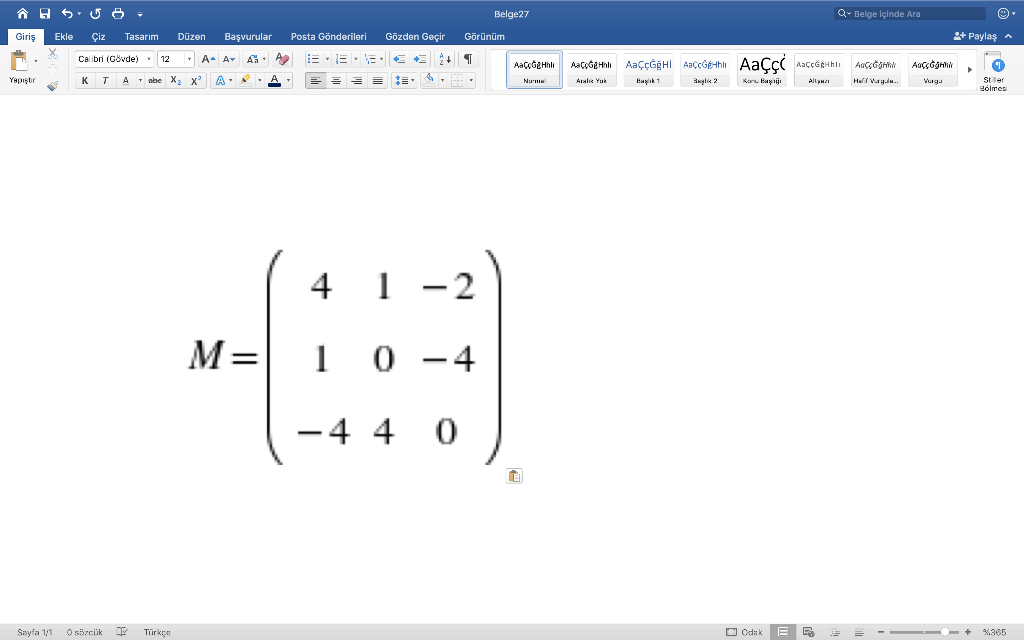1024x640 pixels.
Task: Apply strikethrough formatting
Action: pyautogui.click(x=155, y=80)
